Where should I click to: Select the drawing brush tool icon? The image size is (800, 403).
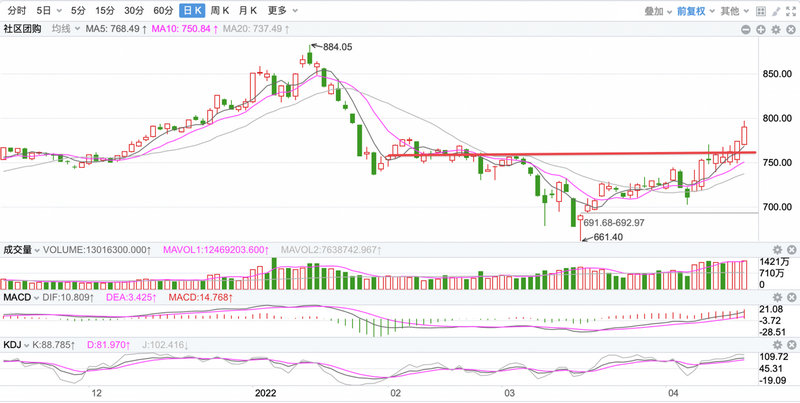tap(777, 10)
